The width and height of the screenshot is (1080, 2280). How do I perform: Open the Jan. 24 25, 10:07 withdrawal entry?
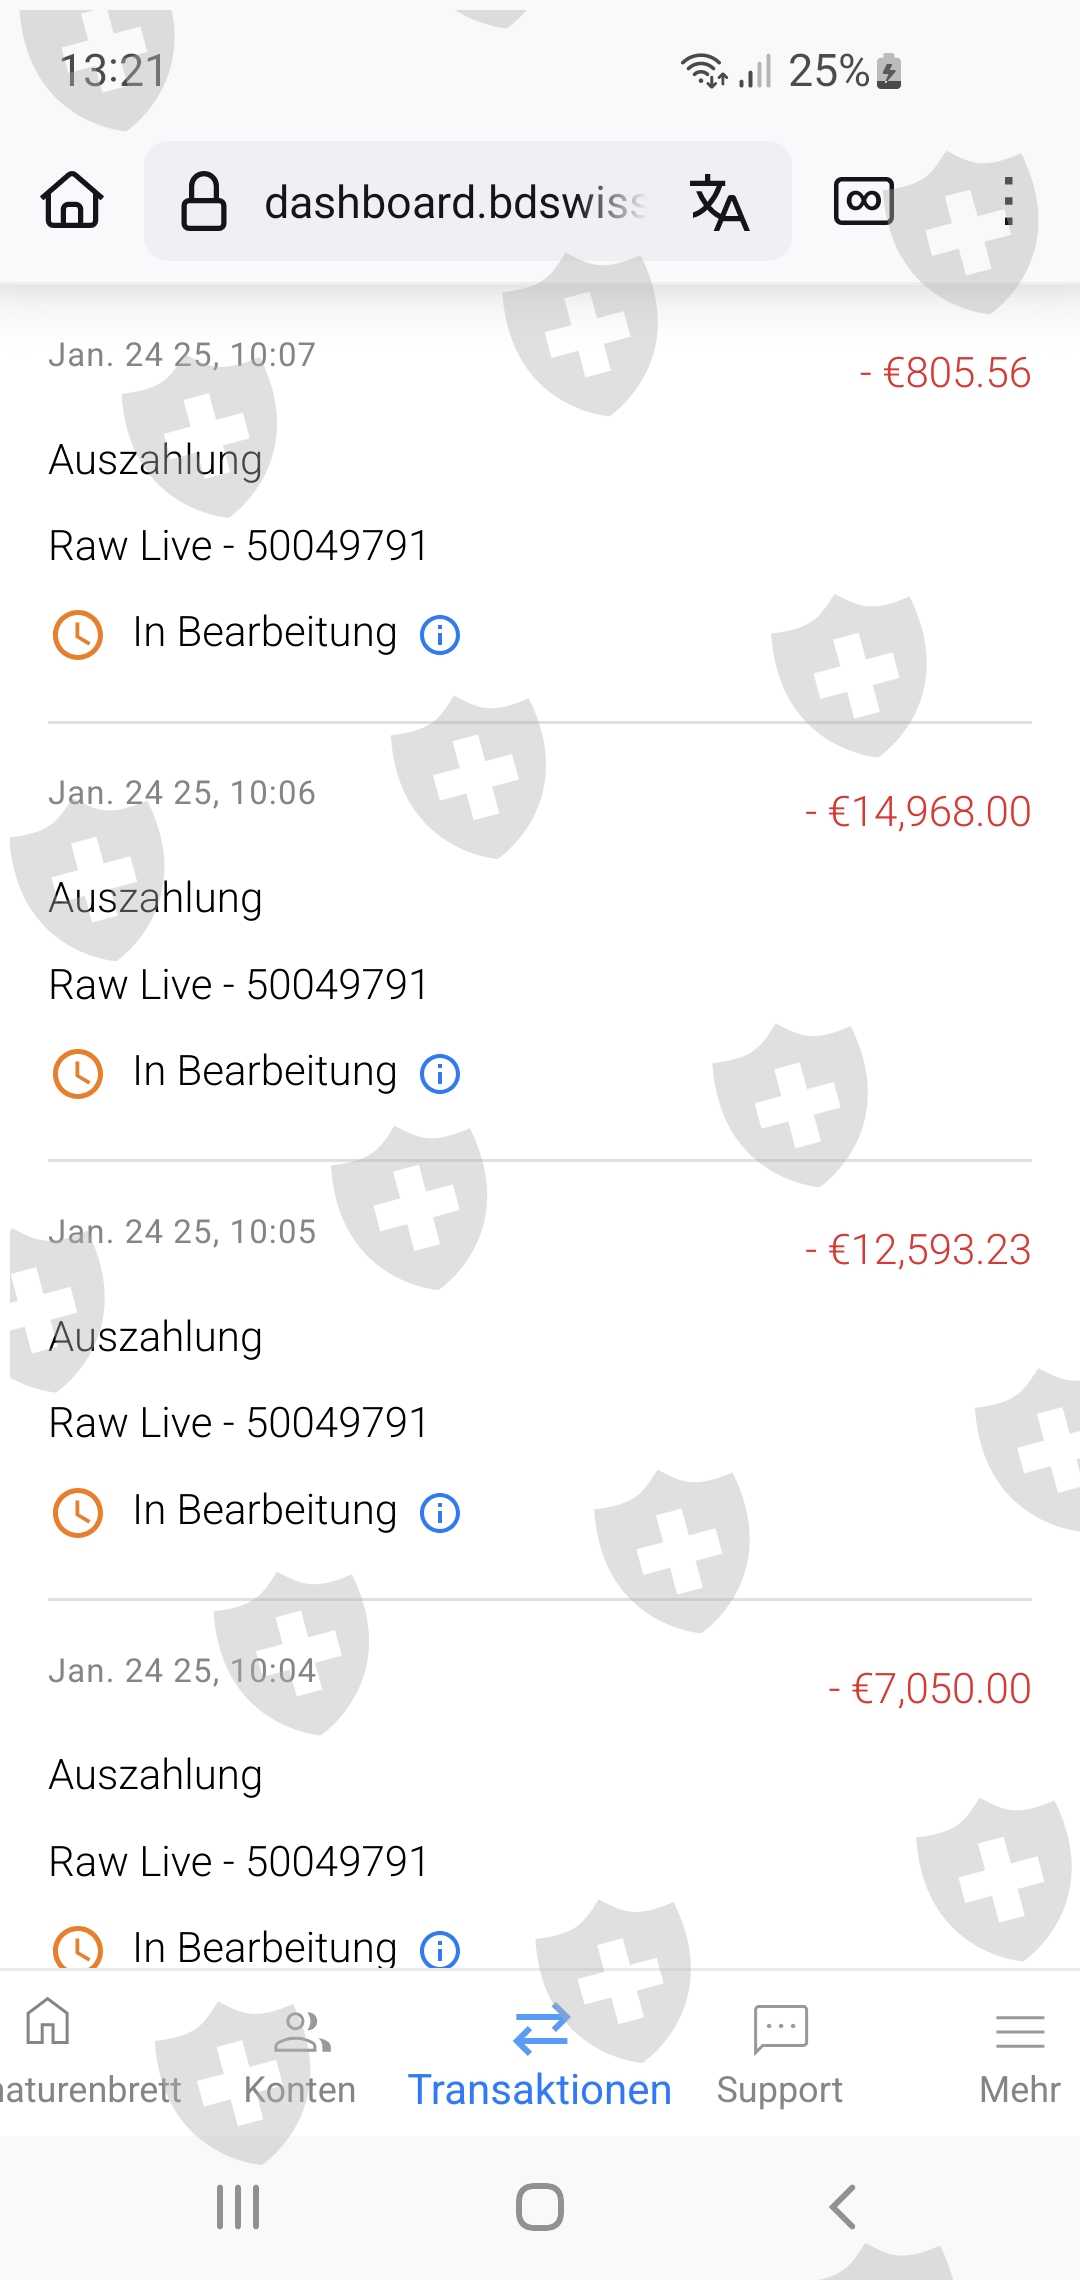pos(540,503)
